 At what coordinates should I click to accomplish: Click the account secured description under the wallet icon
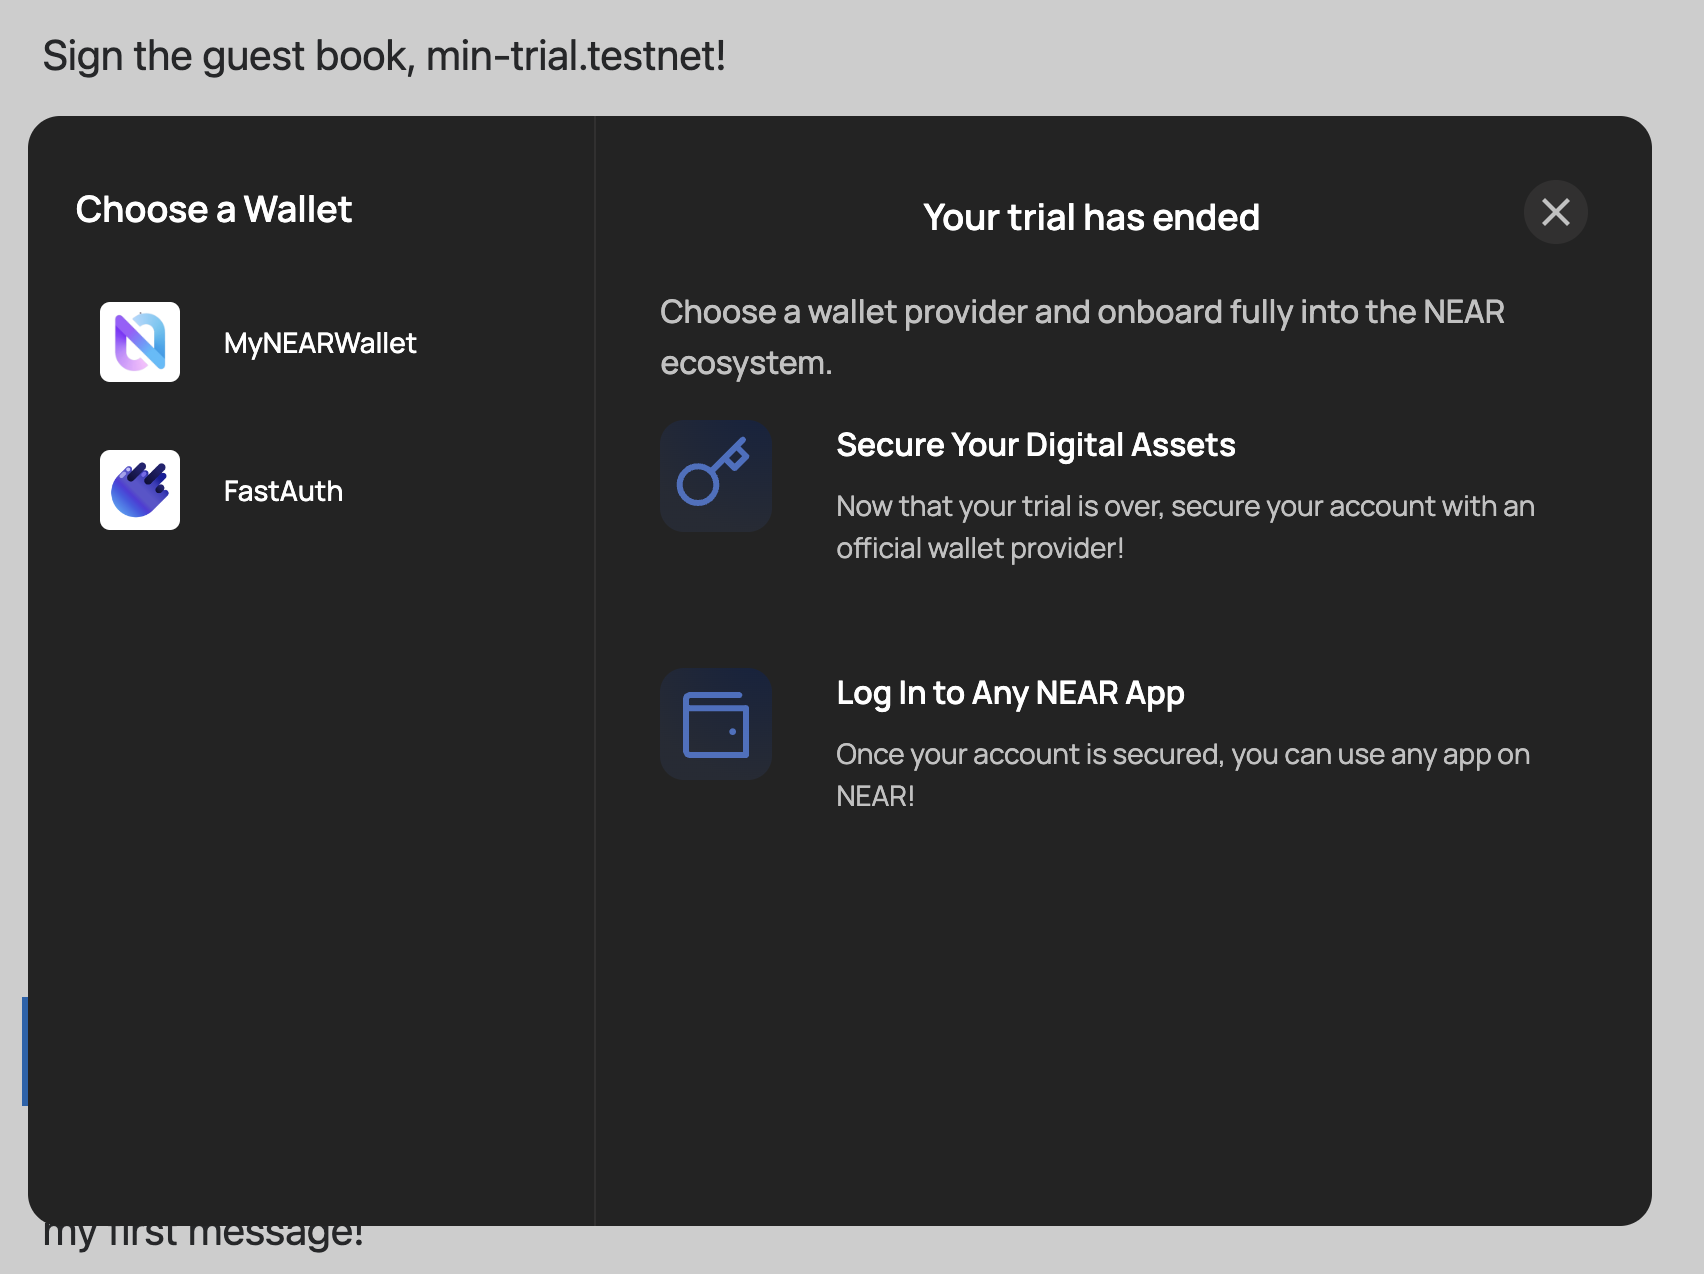(x=1182, y=775)
